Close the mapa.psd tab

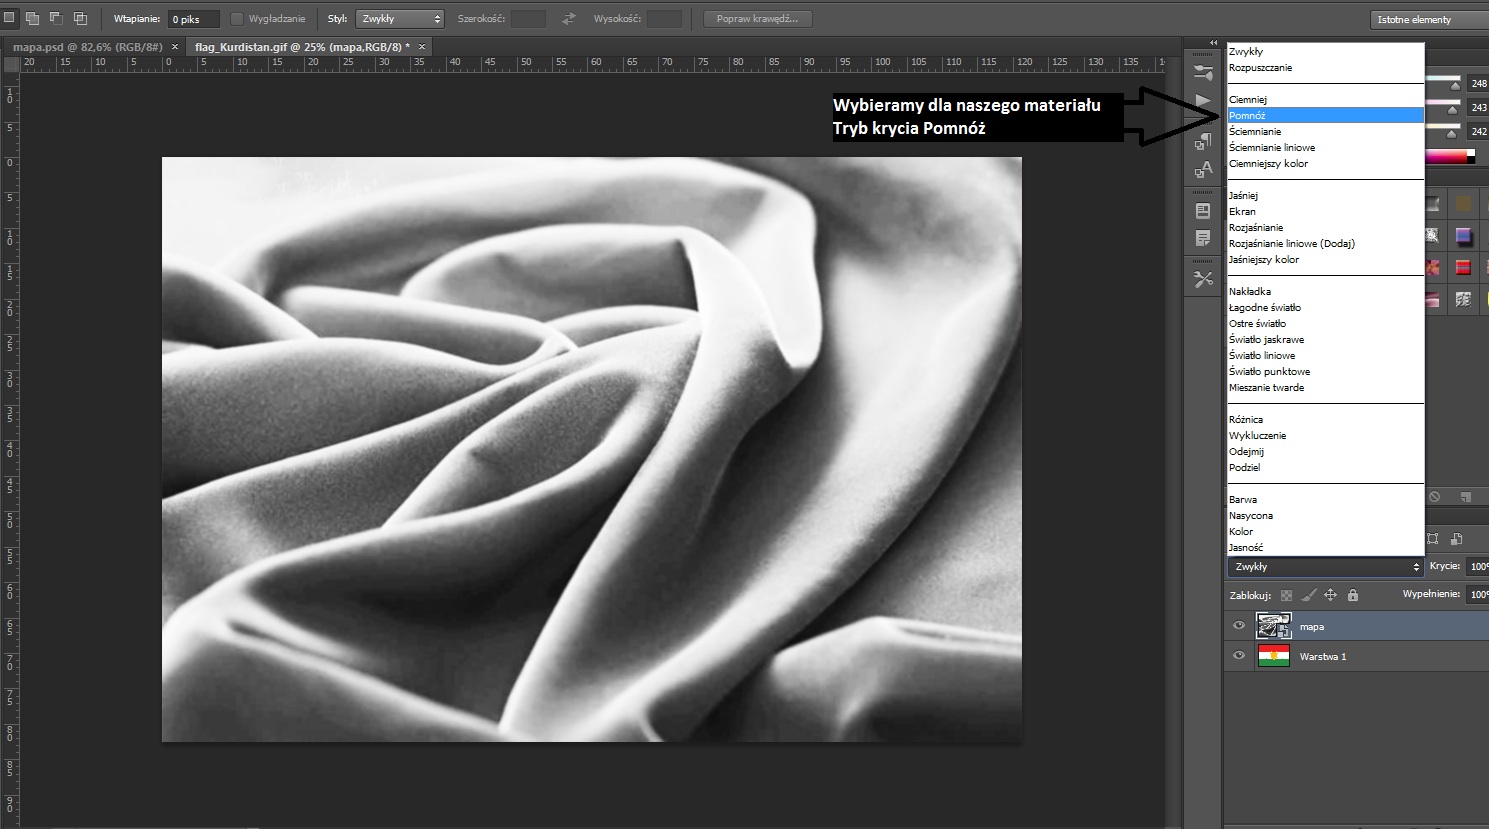[175, 47]
